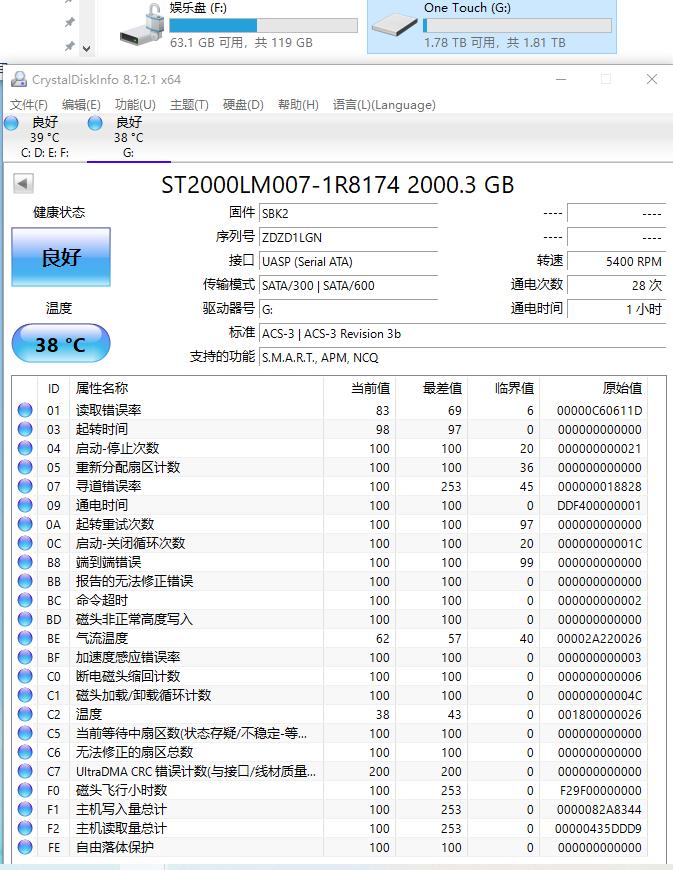673x870 pixels.
Task: Expand the Explorer sidebar chevron
Action: (x=87, y=48)
